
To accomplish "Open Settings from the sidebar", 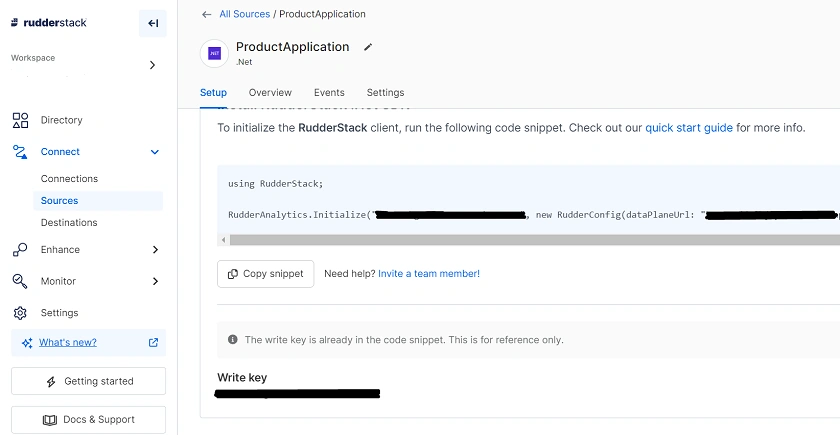I will click(59, 313).
